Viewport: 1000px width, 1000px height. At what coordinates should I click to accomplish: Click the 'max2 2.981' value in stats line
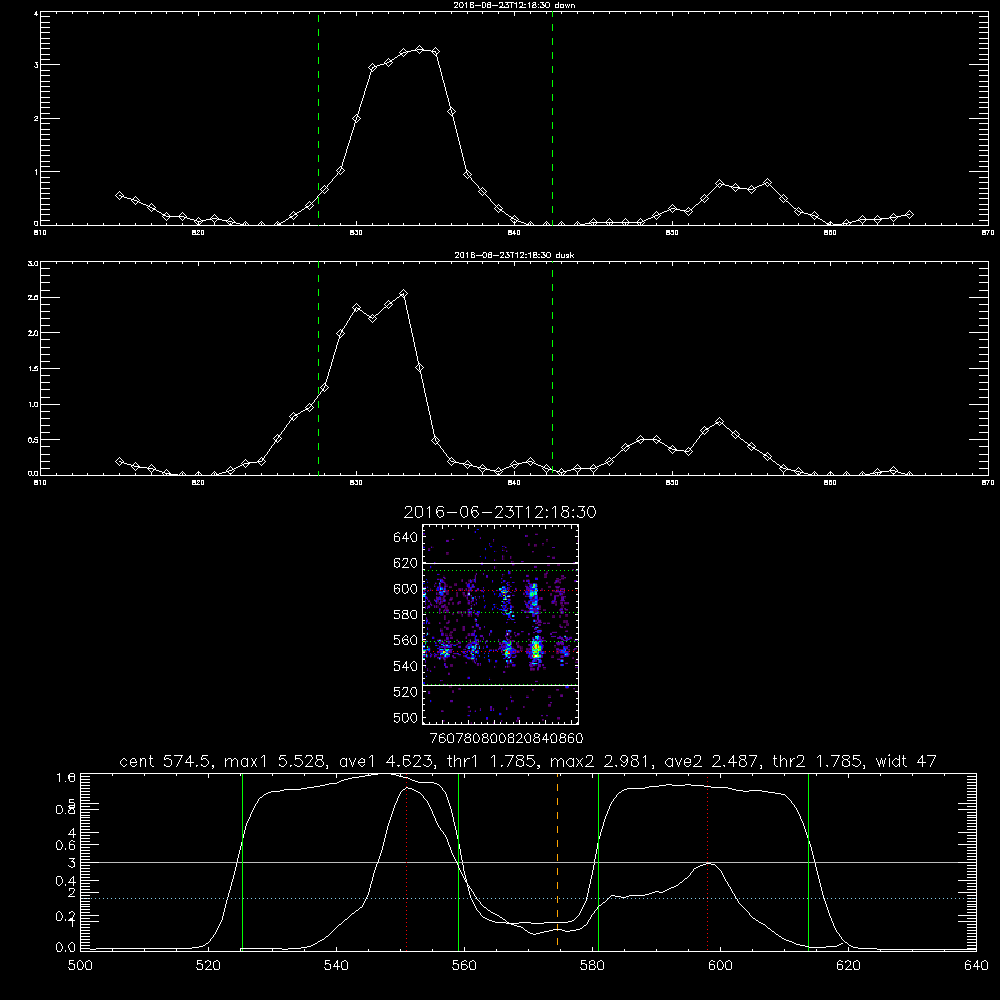(x=598, y=761)
